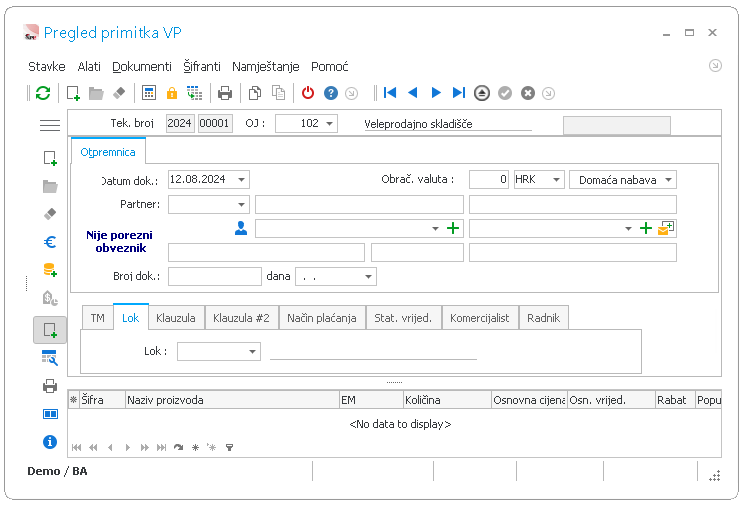Go to next record blue arrow

(x=436, y=93)
